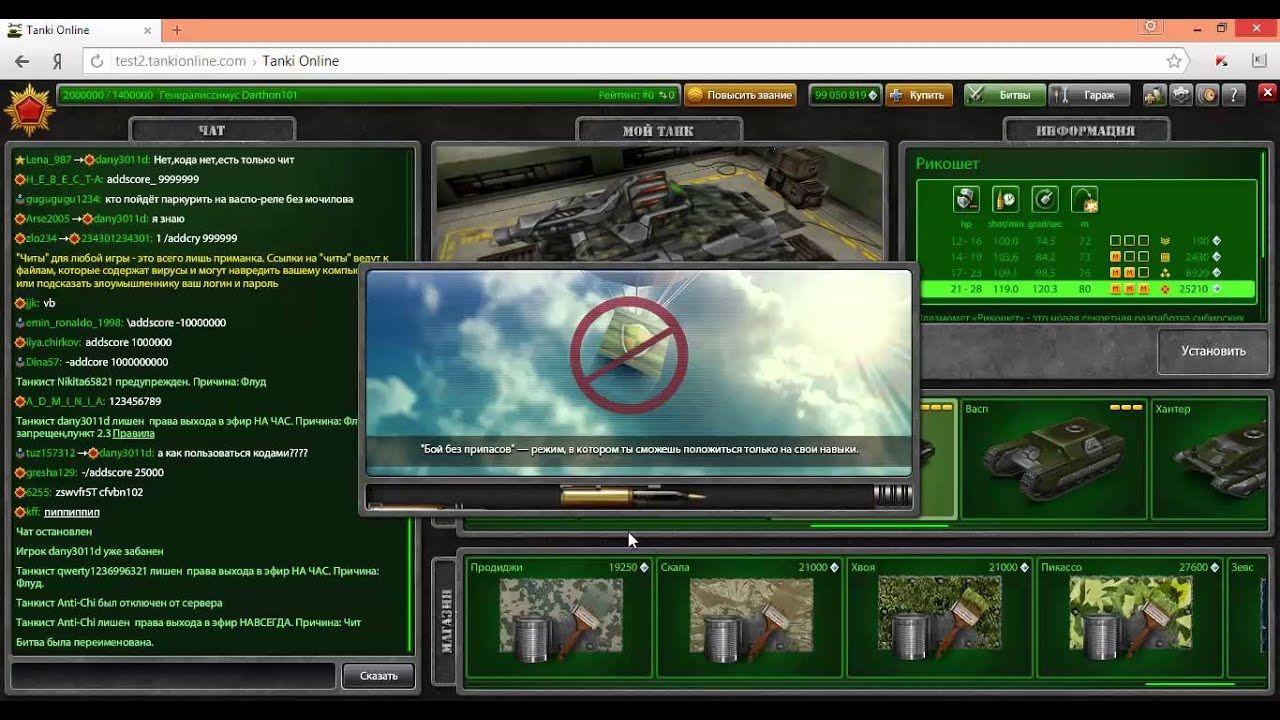Click the Купить buy crystals button
The height and width of the screenshot is (720, 1280).
click(916, 95)
